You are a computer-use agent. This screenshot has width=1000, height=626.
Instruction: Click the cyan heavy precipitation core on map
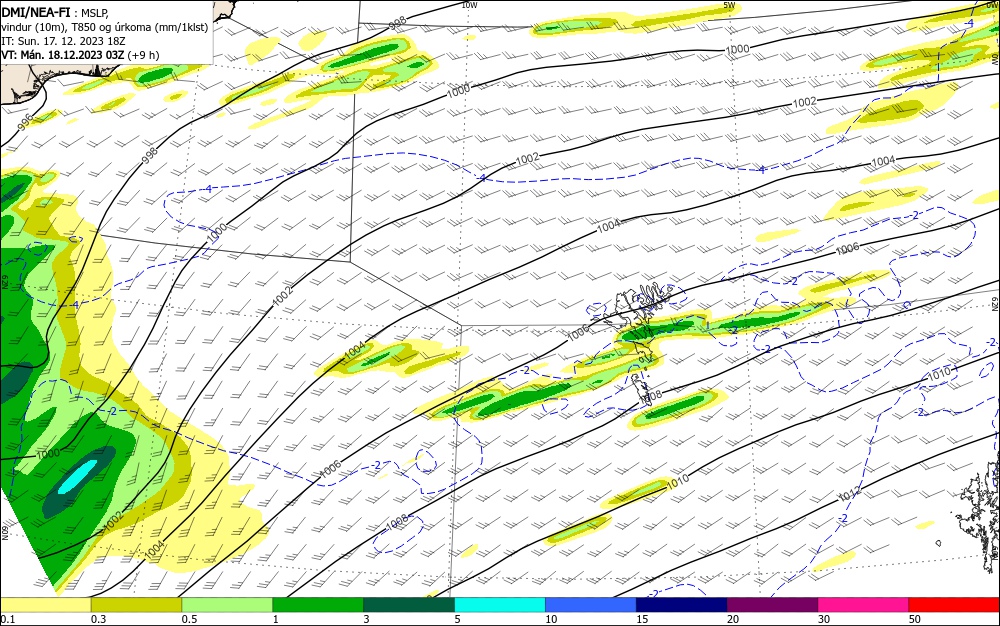pyautogui.click(x=78, y=477)
